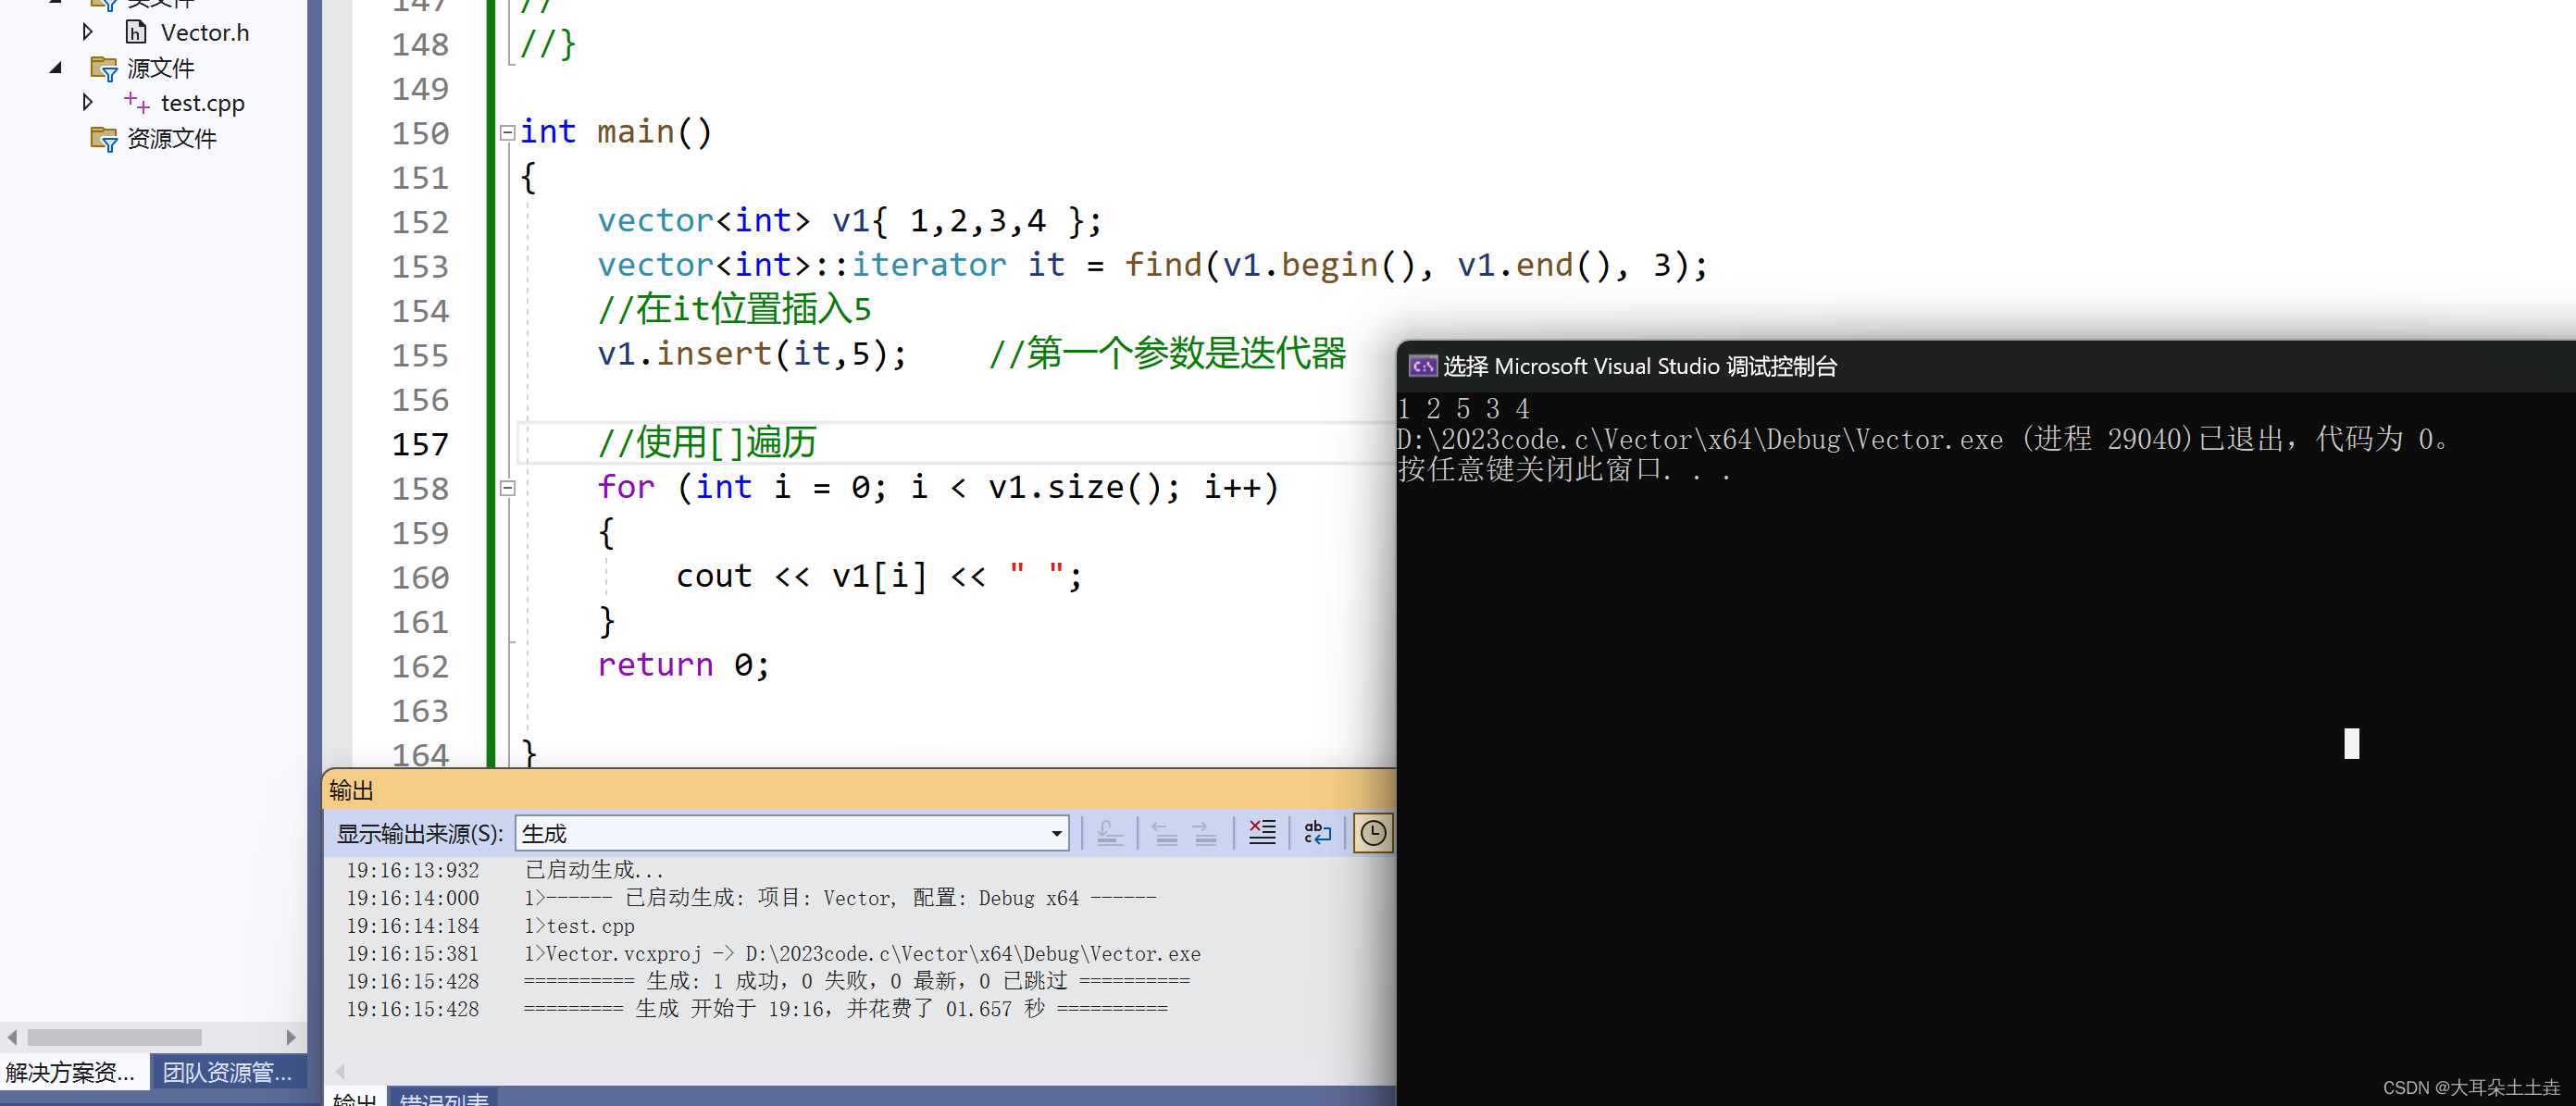Click the Clear All output icon

pos(1262,832)
